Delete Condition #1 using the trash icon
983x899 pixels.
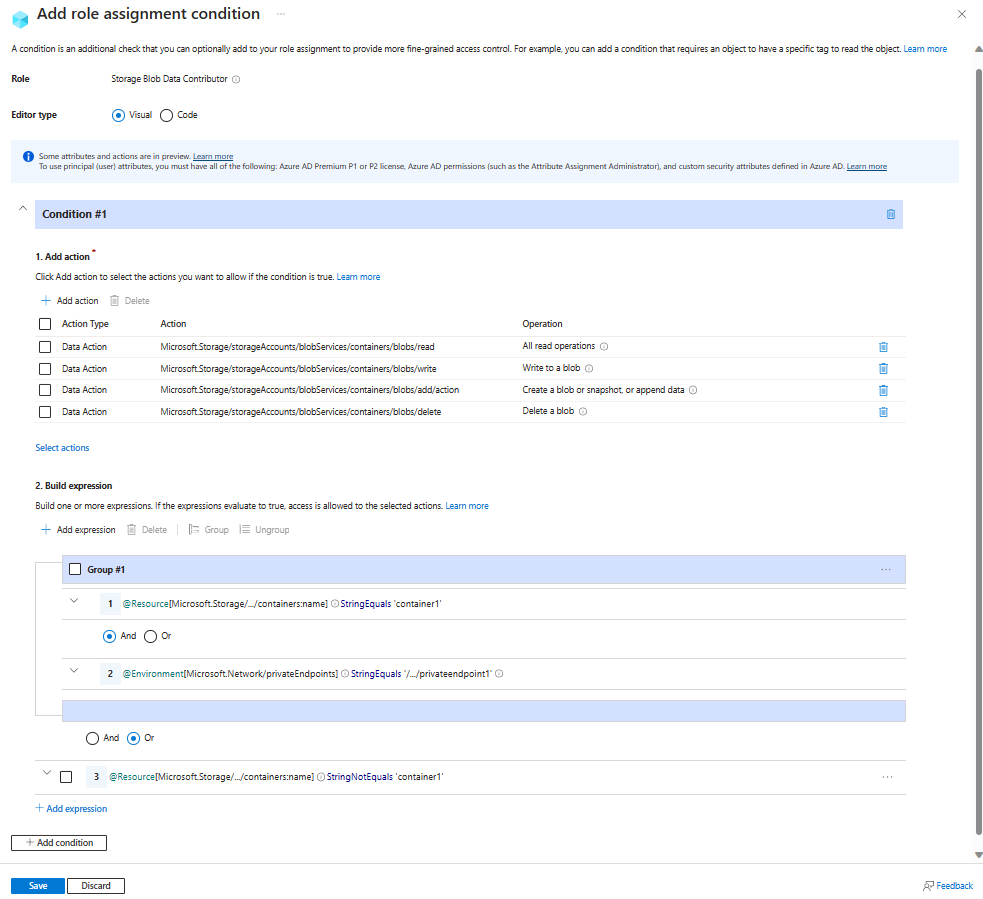point(889,213)
